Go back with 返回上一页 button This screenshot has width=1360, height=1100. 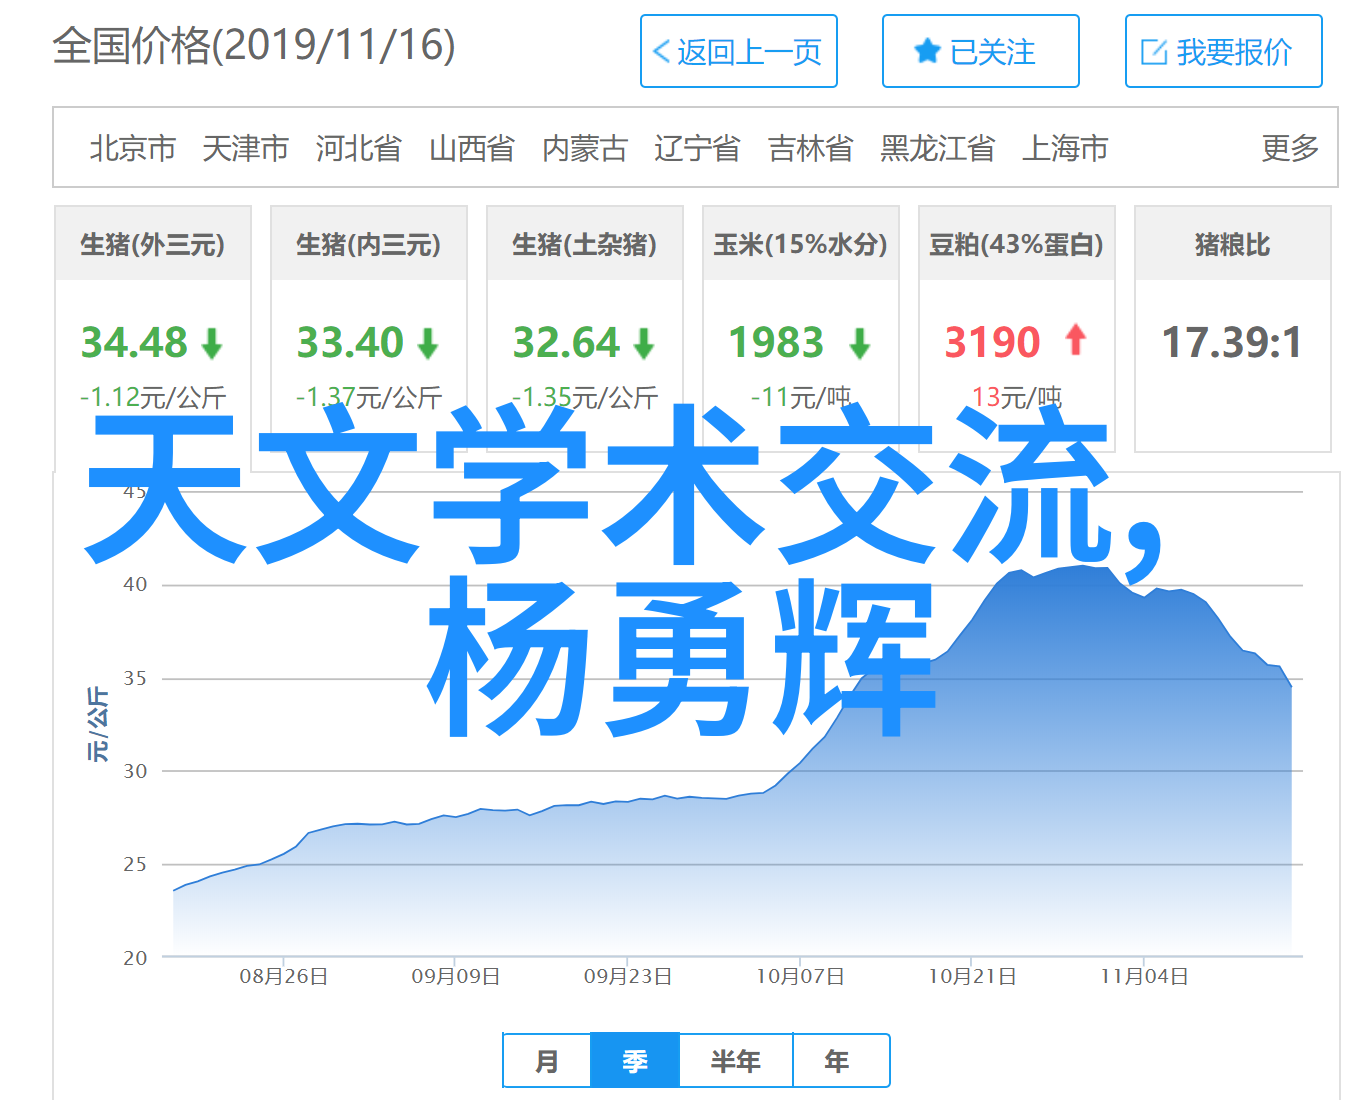739,51
